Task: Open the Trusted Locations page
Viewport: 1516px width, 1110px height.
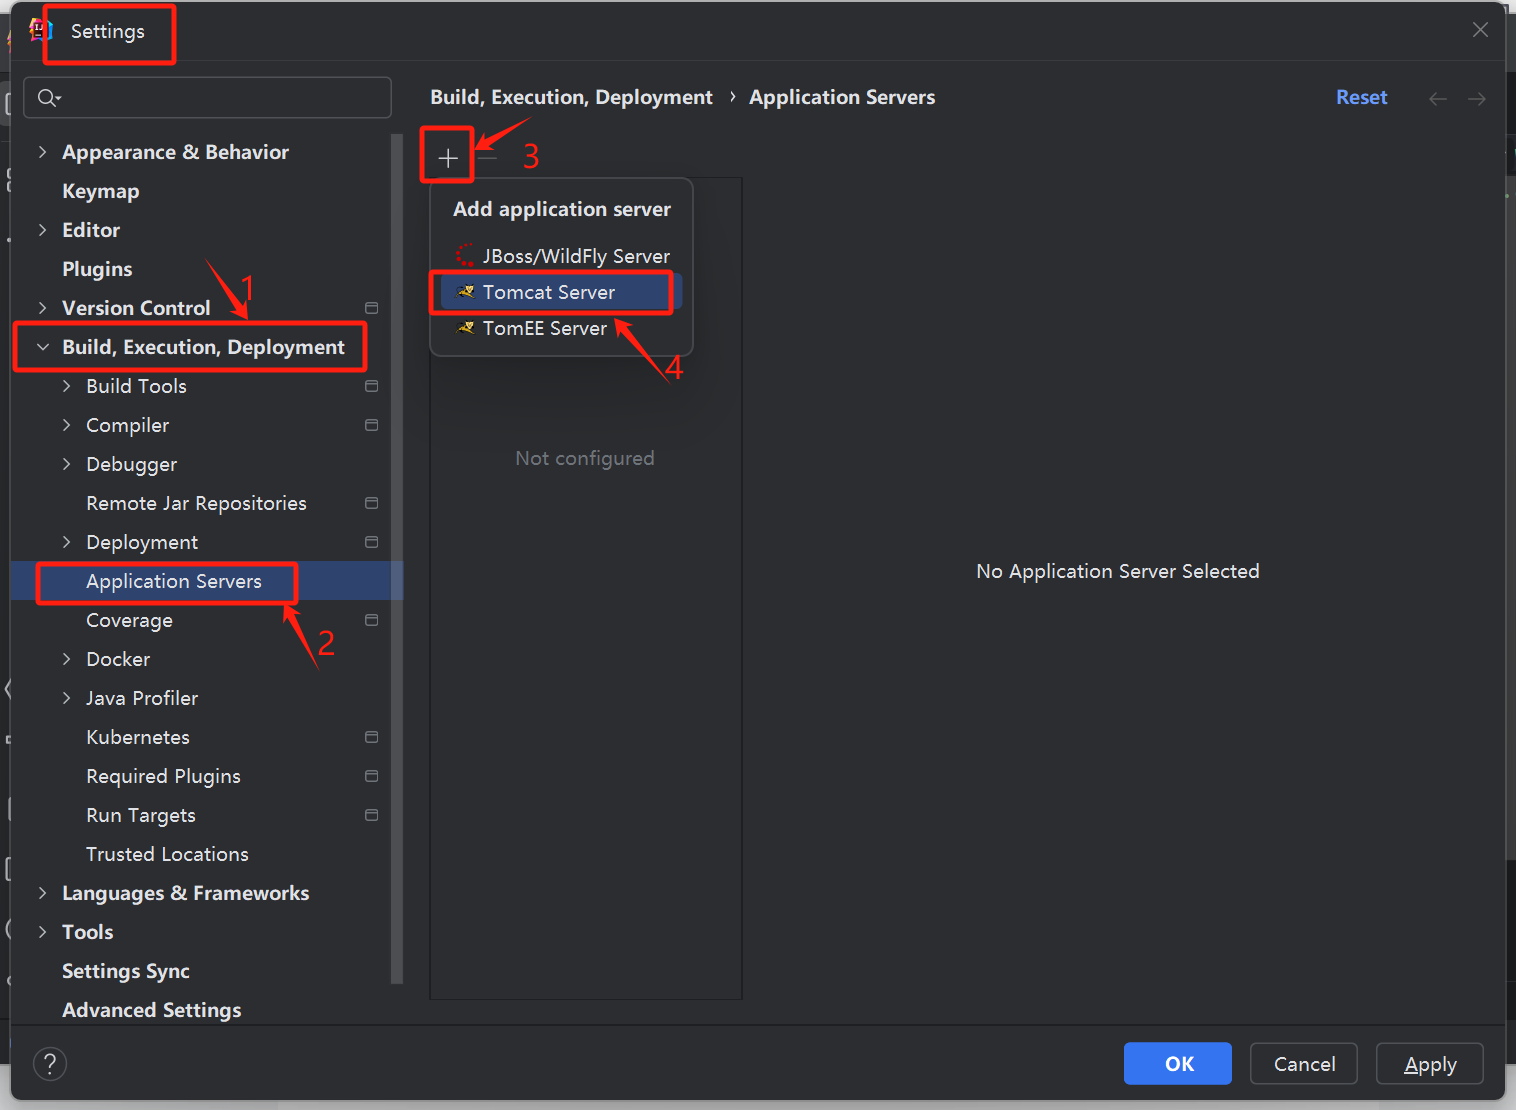Action: 168,854
